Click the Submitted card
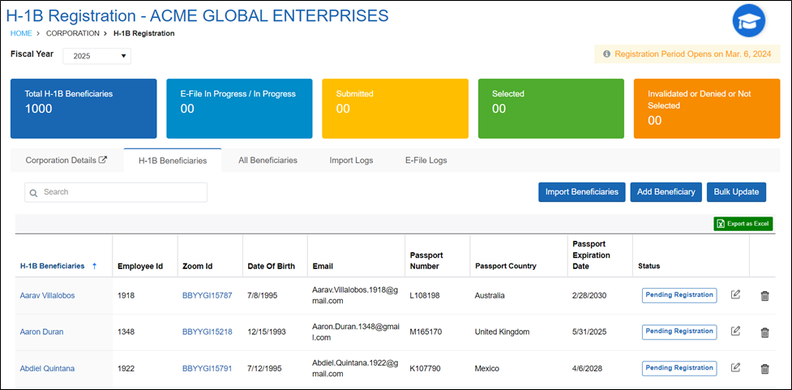792x390 pixels. [x=395, y=109]
